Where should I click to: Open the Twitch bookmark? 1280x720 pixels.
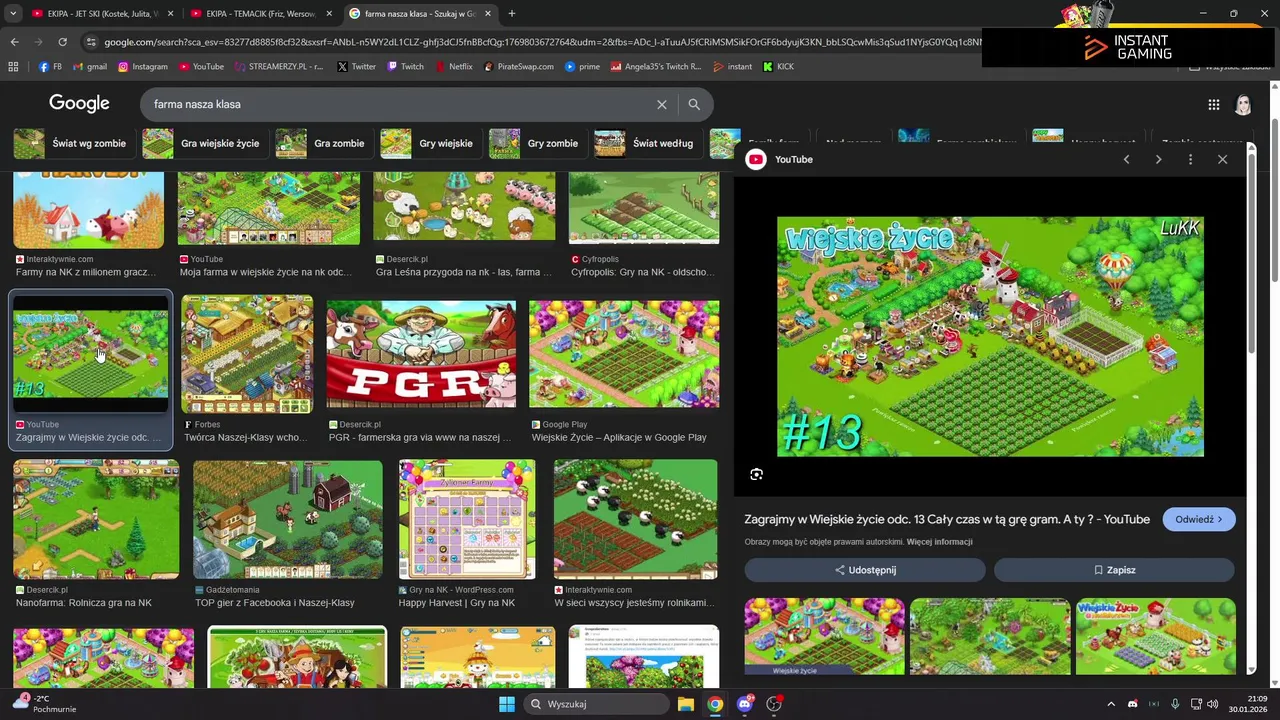(405, 67)
